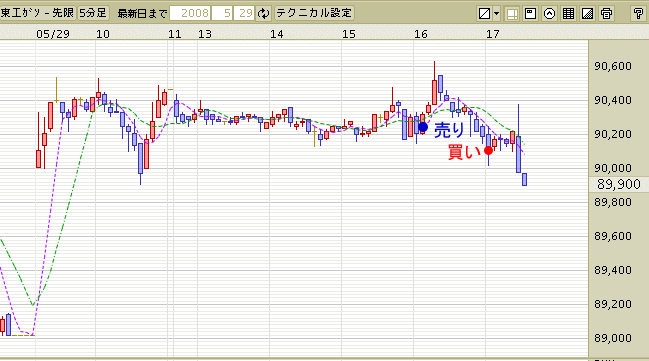Image resolution: width=649 pixels, height=361 pixels.
Task: Click the current price label 89,900
Action: (x=618, y=184)
